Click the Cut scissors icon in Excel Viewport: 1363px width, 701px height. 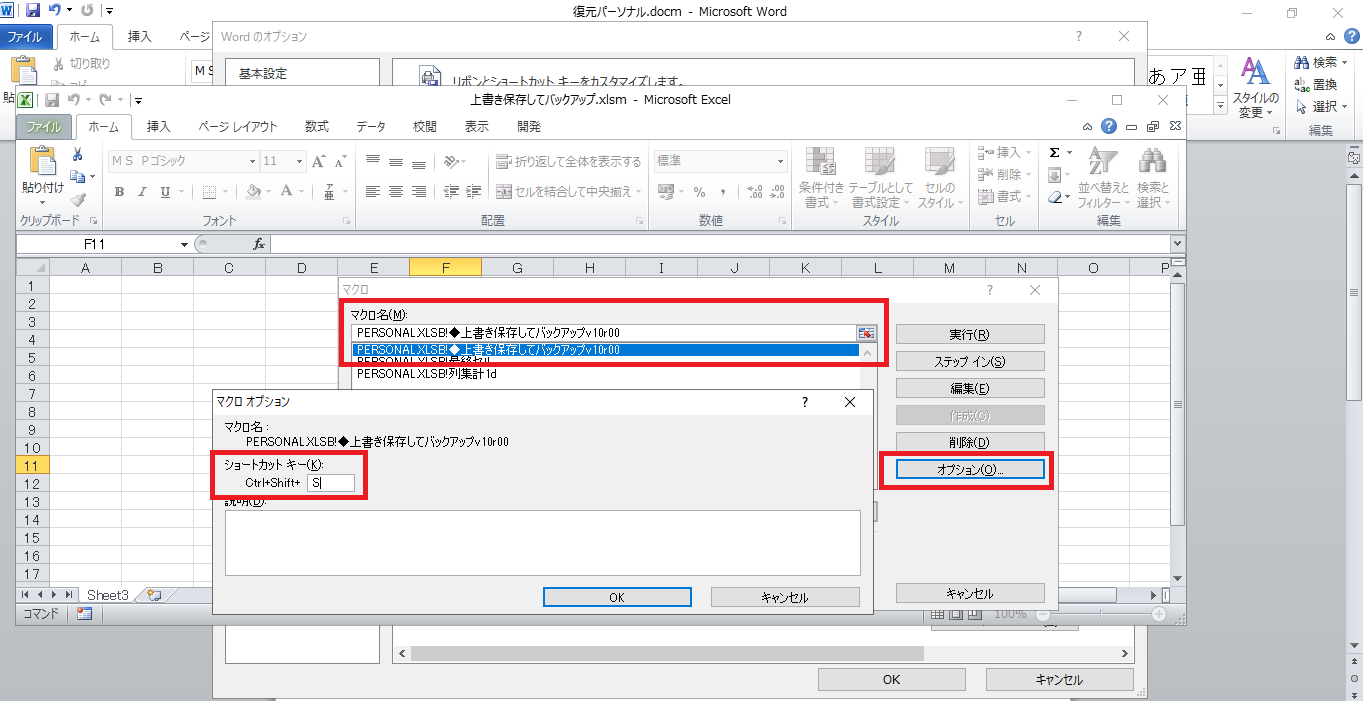tap(77, 154)
